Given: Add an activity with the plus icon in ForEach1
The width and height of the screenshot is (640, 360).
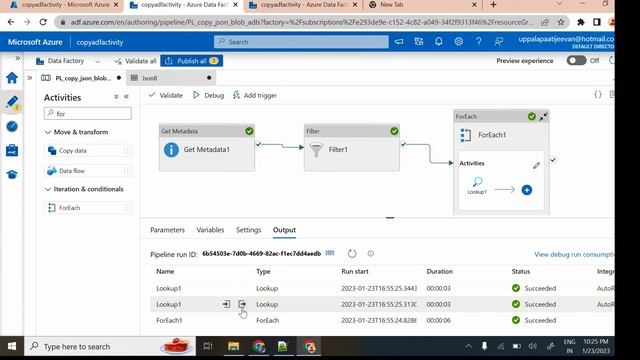Looking at the screenshot, I should pos(527,190).
